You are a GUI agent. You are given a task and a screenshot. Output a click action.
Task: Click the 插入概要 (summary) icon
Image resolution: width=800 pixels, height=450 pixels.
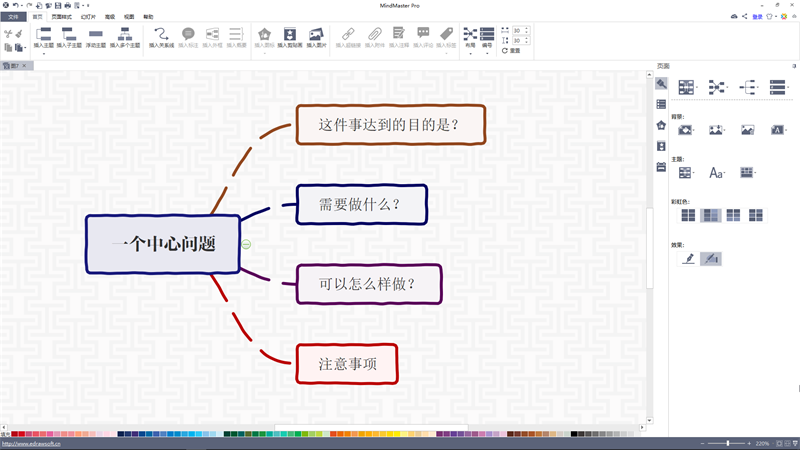click(236, 34)
